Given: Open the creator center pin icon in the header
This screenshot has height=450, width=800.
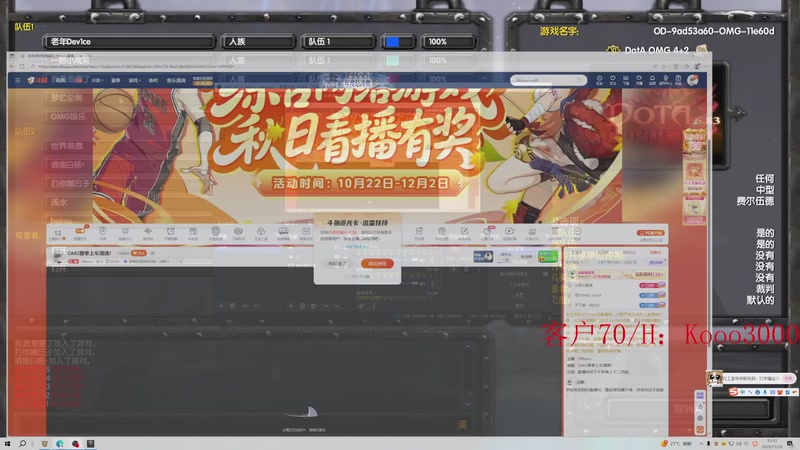Looking at the screenshot, I should pyautogui.click(x=665, y=80).
